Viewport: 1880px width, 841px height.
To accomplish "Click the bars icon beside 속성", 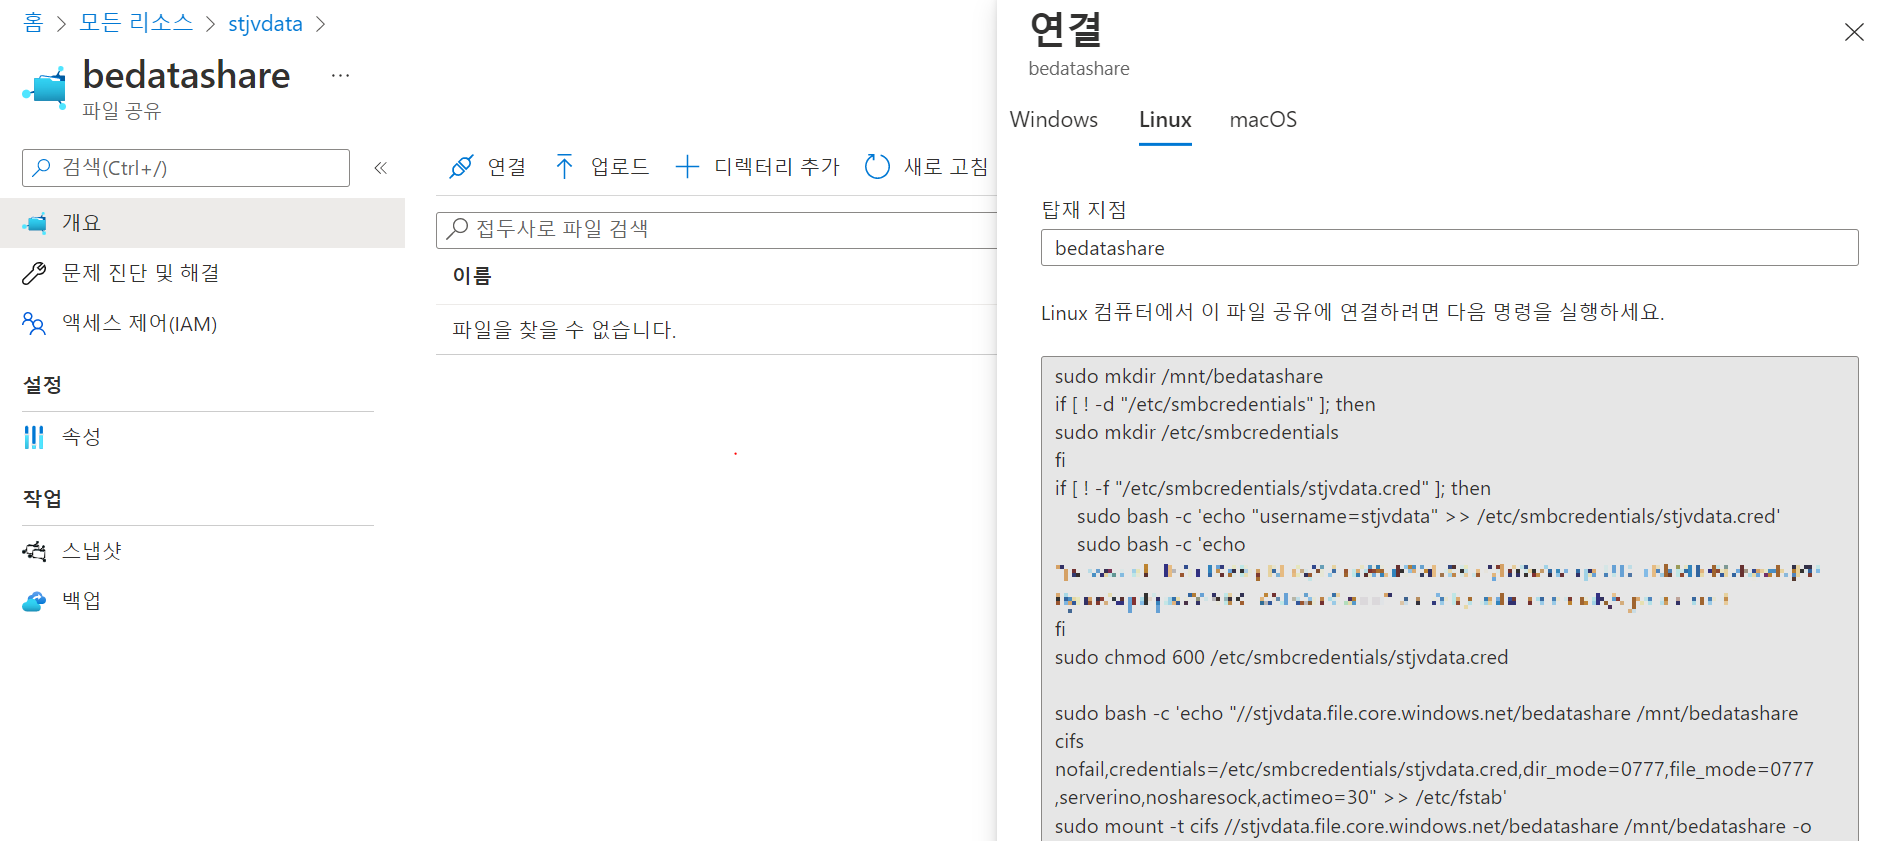I will click(x=34, y=437).
